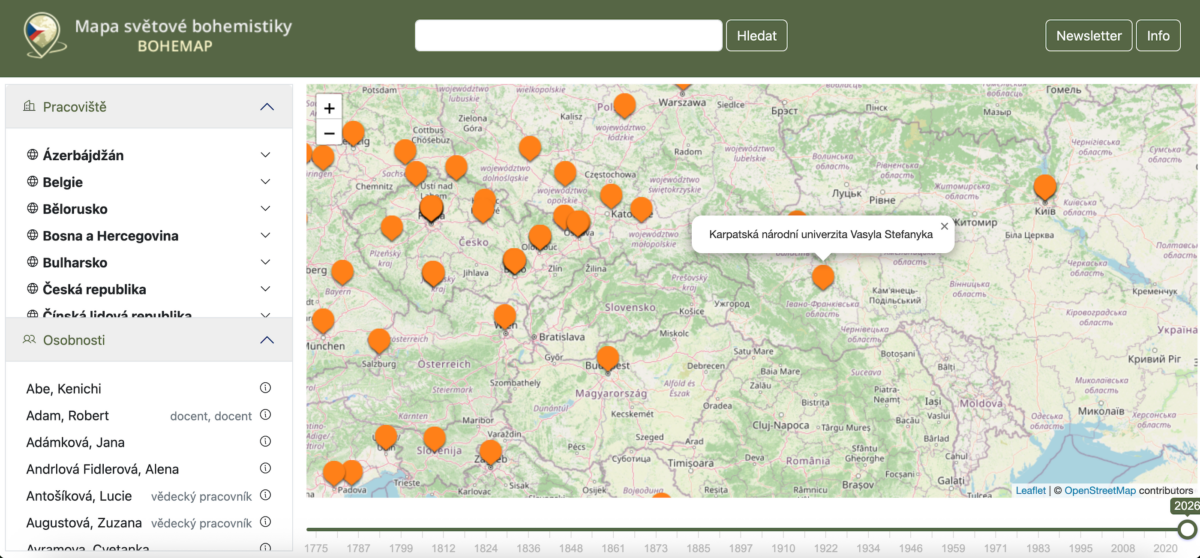
Task: Select Abe, Kenichi in Osobnosti list
Action: (63, 389)
